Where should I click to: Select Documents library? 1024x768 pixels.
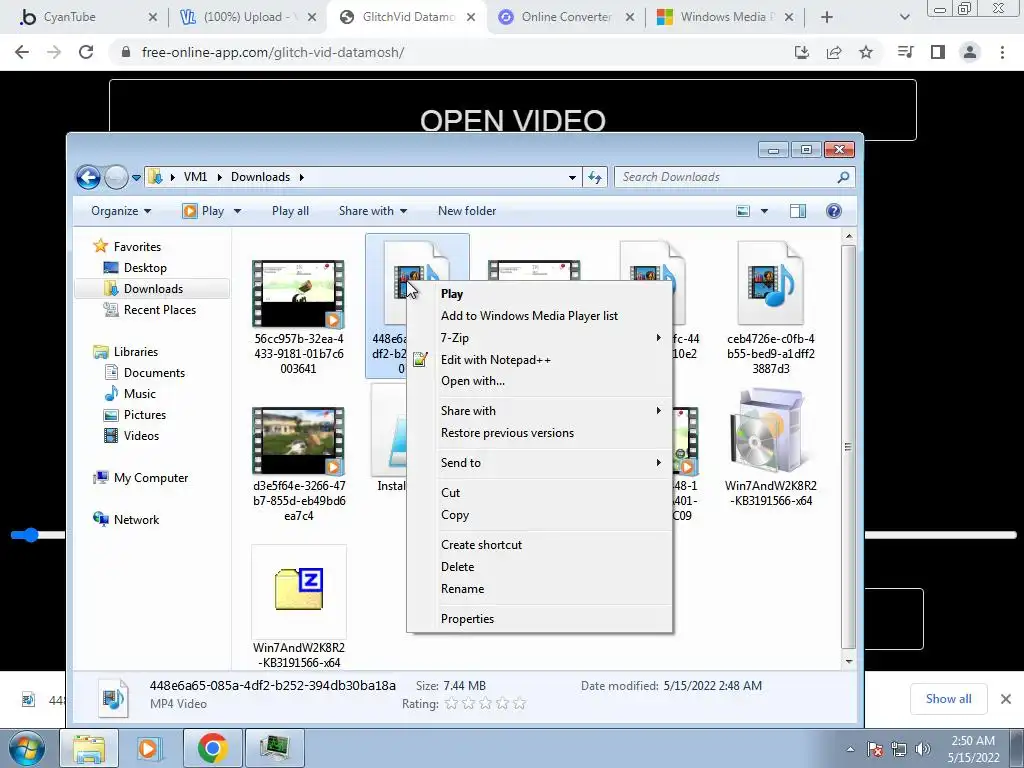[x=153, y=373]
